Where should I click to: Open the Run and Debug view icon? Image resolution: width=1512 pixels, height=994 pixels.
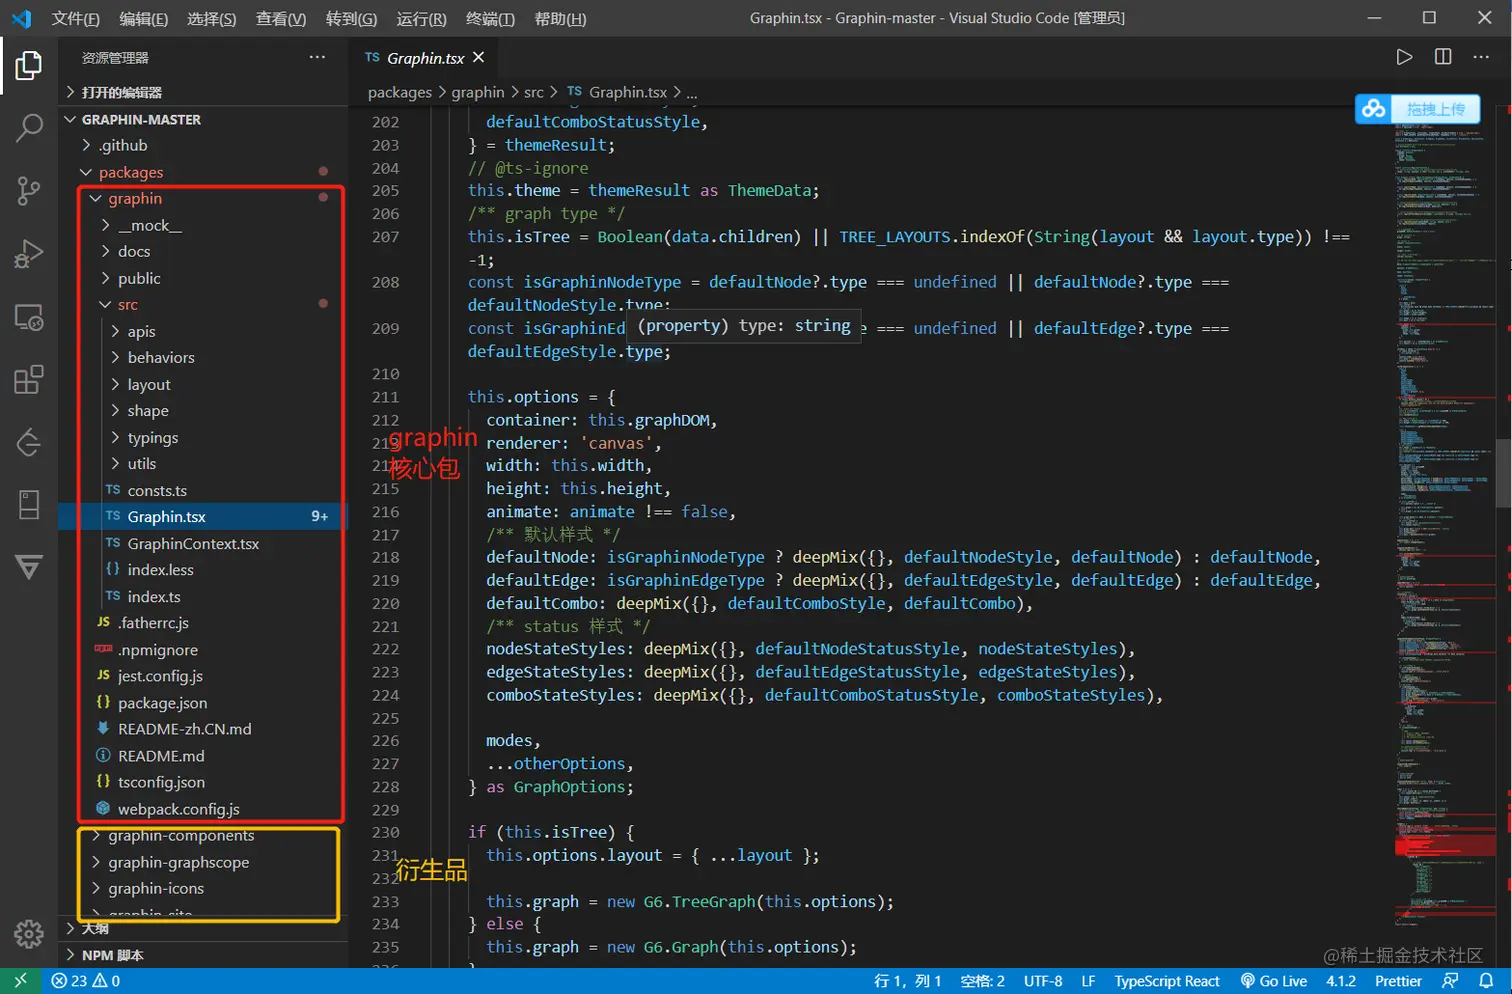tap(28, 254)
